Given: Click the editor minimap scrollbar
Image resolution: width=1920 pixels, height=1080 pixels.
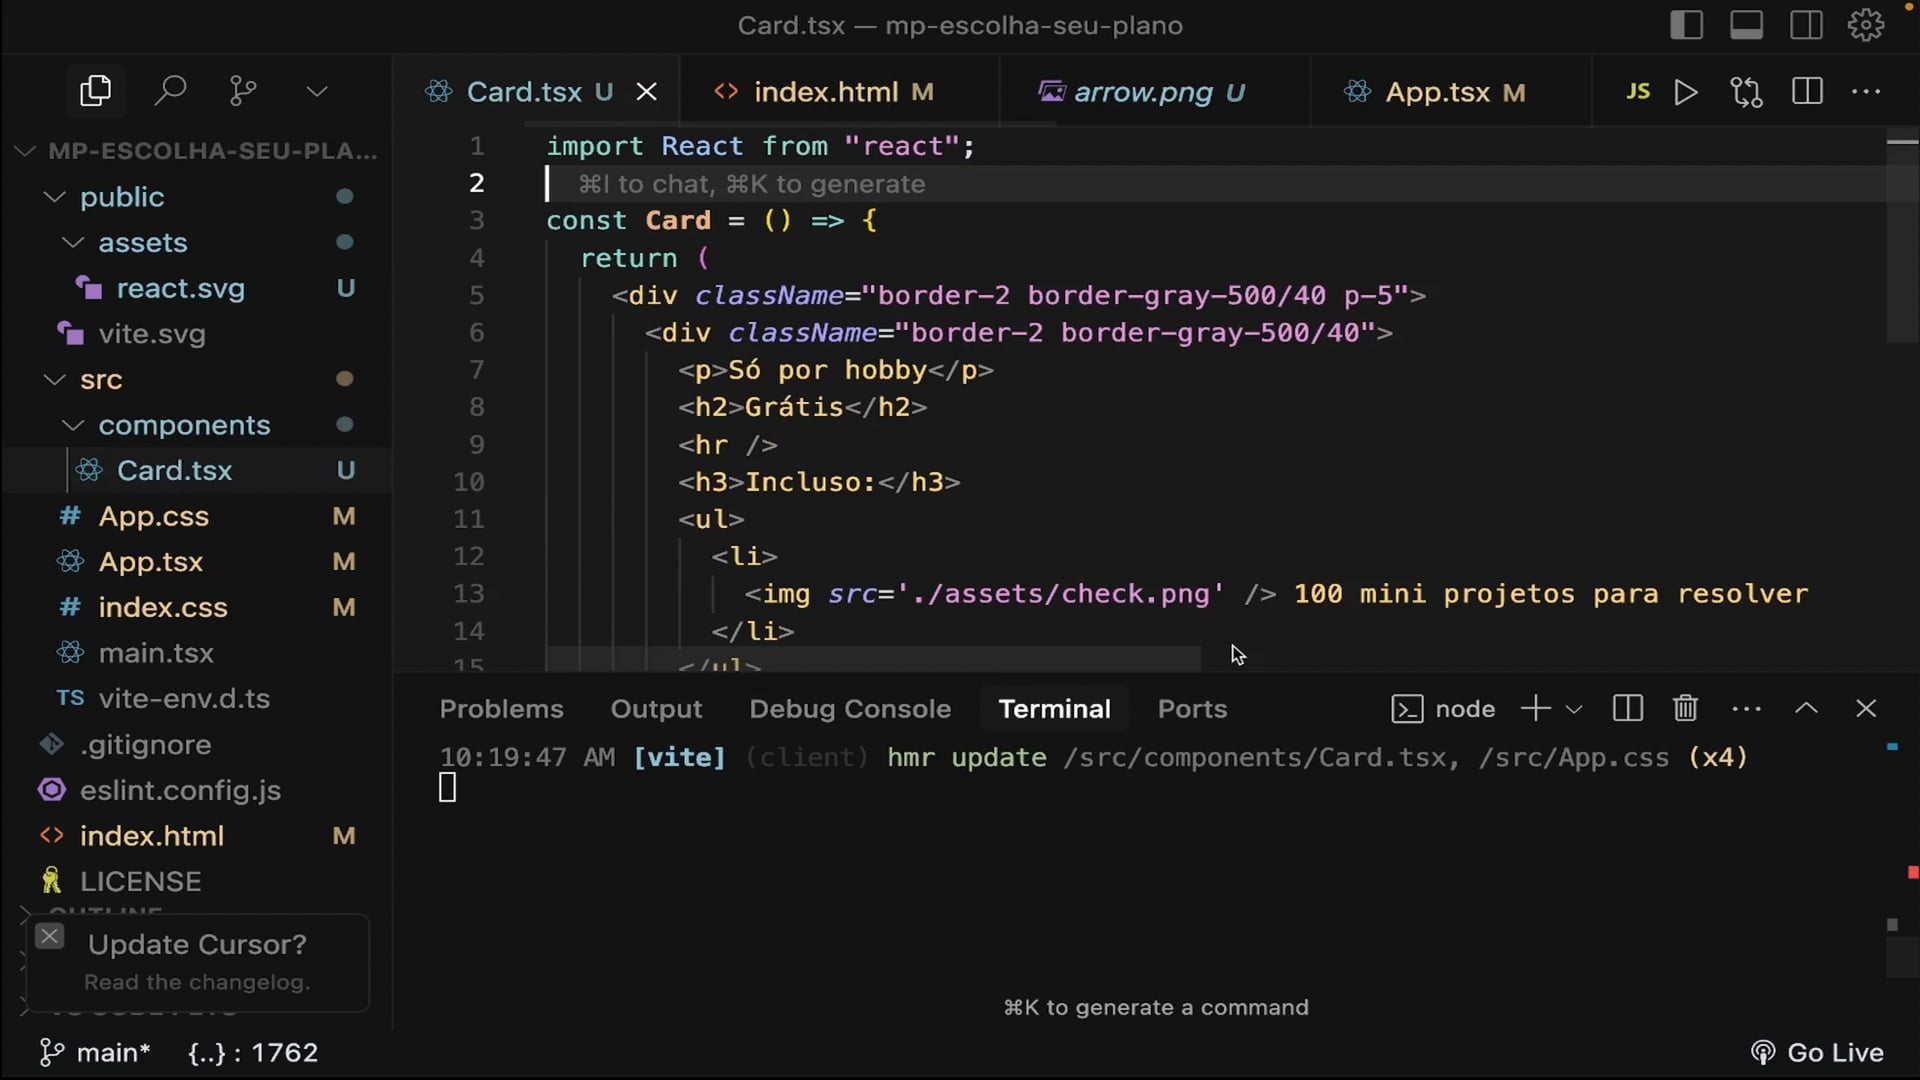Looking at the screenshot, I should click(1902, 237).
